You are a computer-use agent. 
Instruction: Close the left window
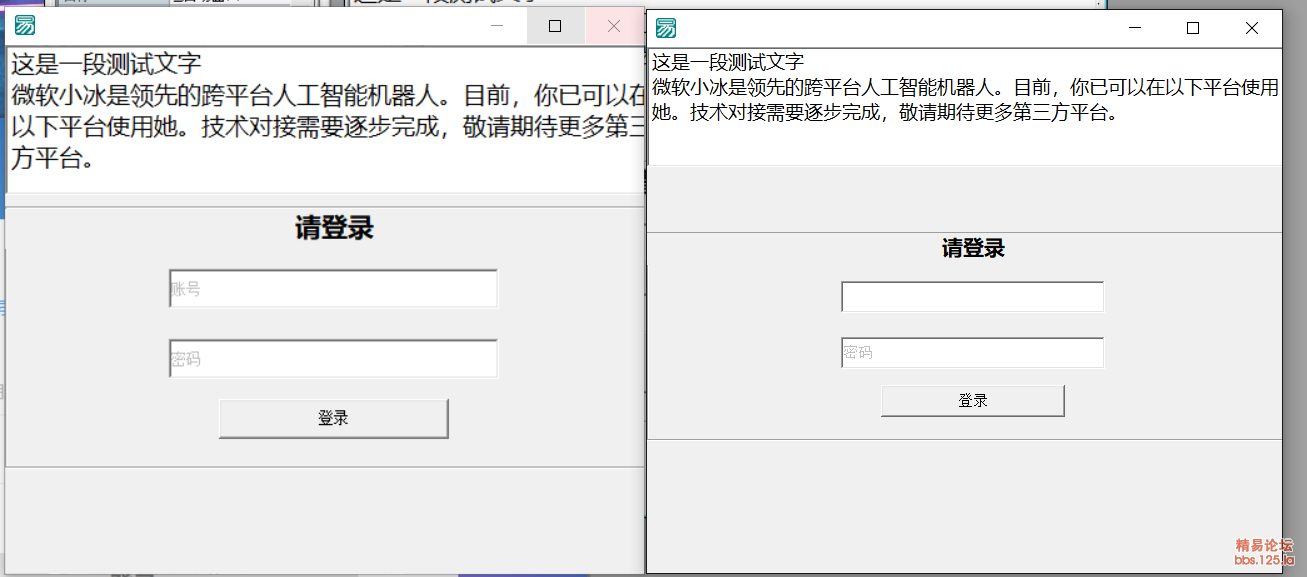point(614,26)
